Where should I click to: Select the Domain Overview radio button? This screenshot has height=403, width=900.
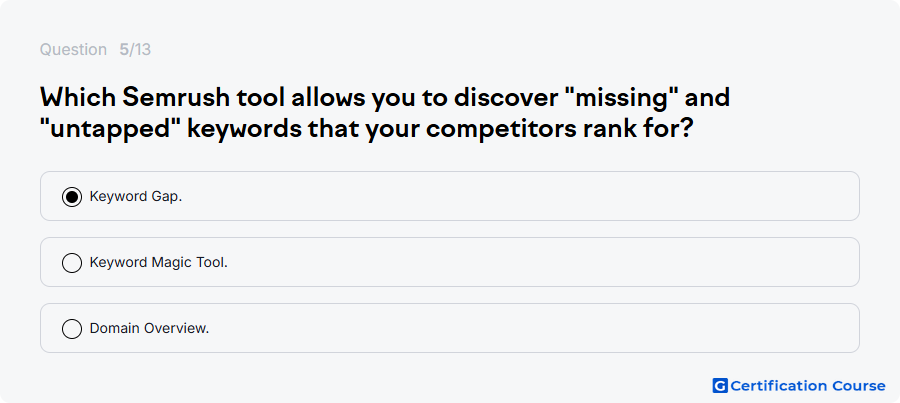(x=72, y=328)
